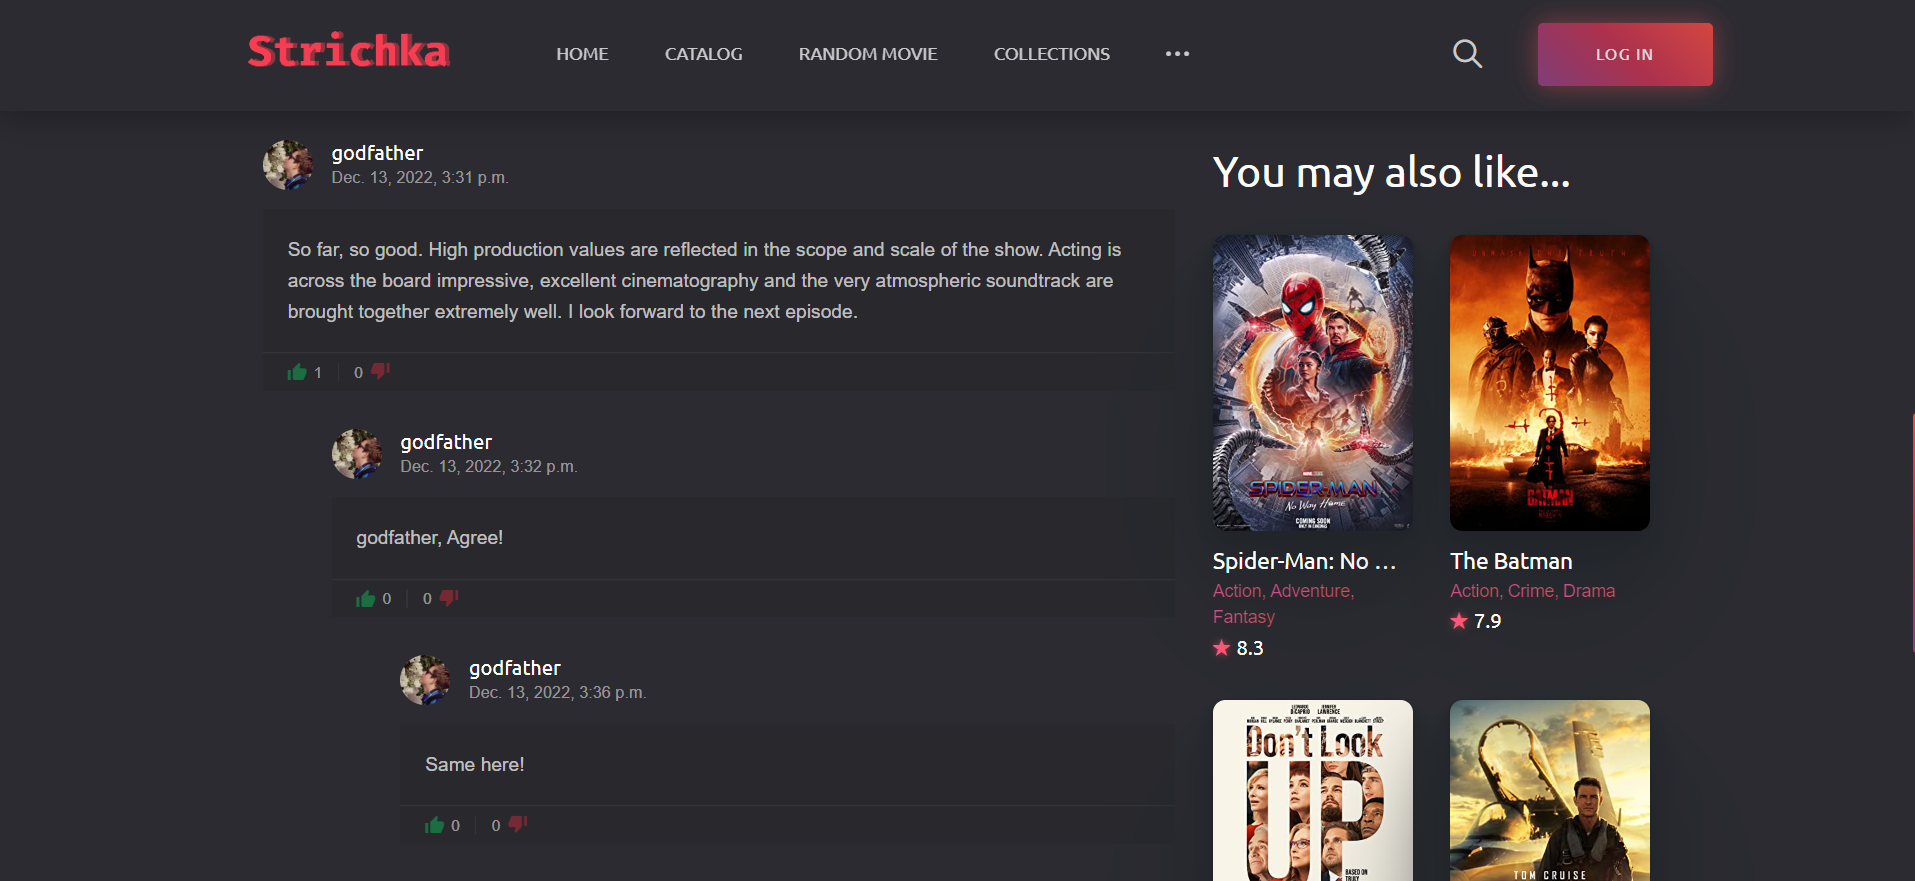Select RANDOM MOVIE in navigation
The height and width of the screenshot is (881, 1915).
pos(868,54)
